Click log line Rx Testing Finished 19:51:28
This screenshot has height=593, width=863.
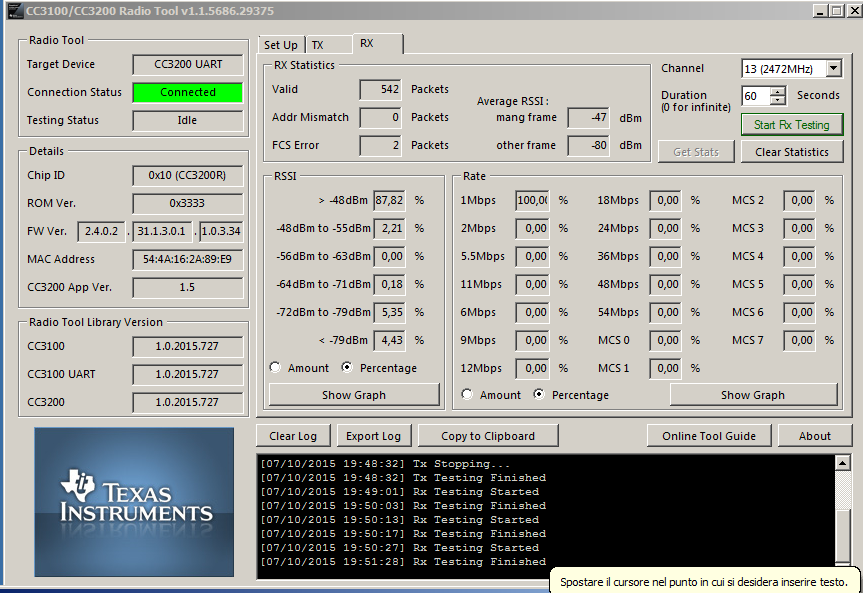[403, 562]
